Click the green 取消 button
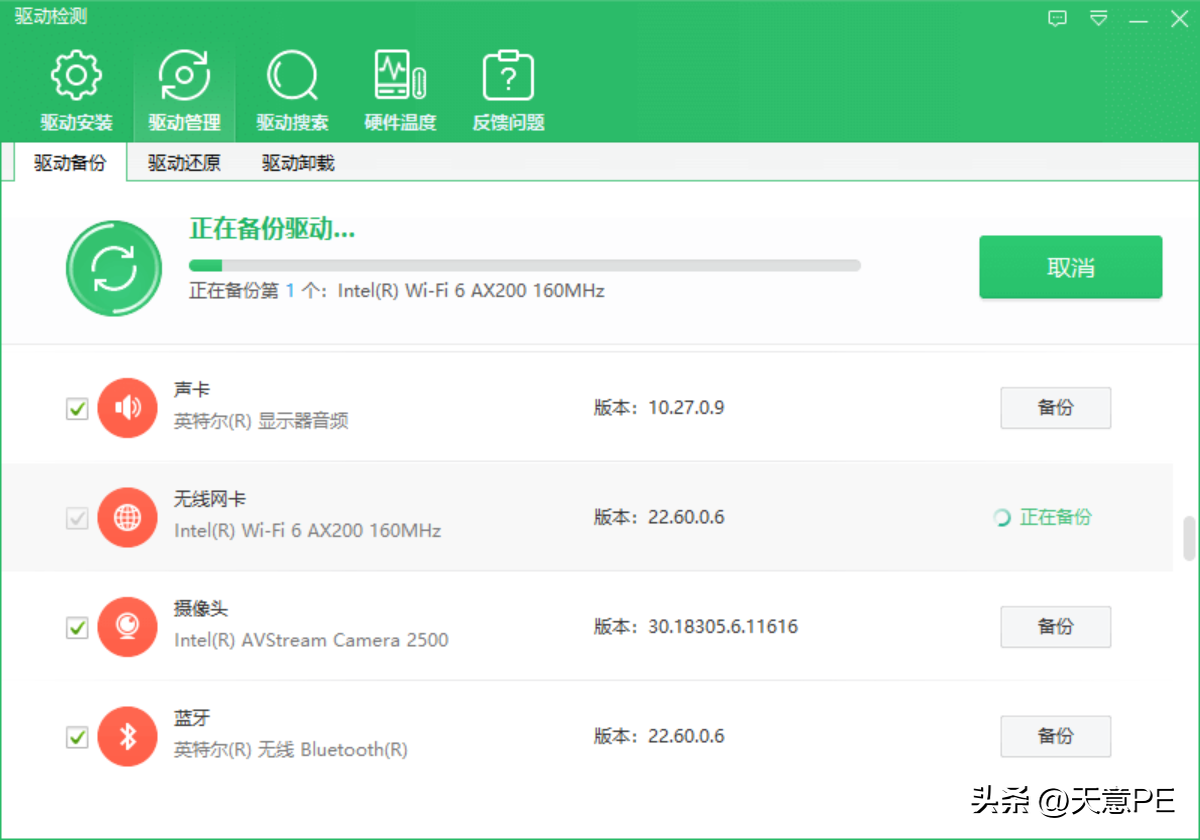The height and width of the screenshot is (840, 1200). click(x=1070, y=267)
